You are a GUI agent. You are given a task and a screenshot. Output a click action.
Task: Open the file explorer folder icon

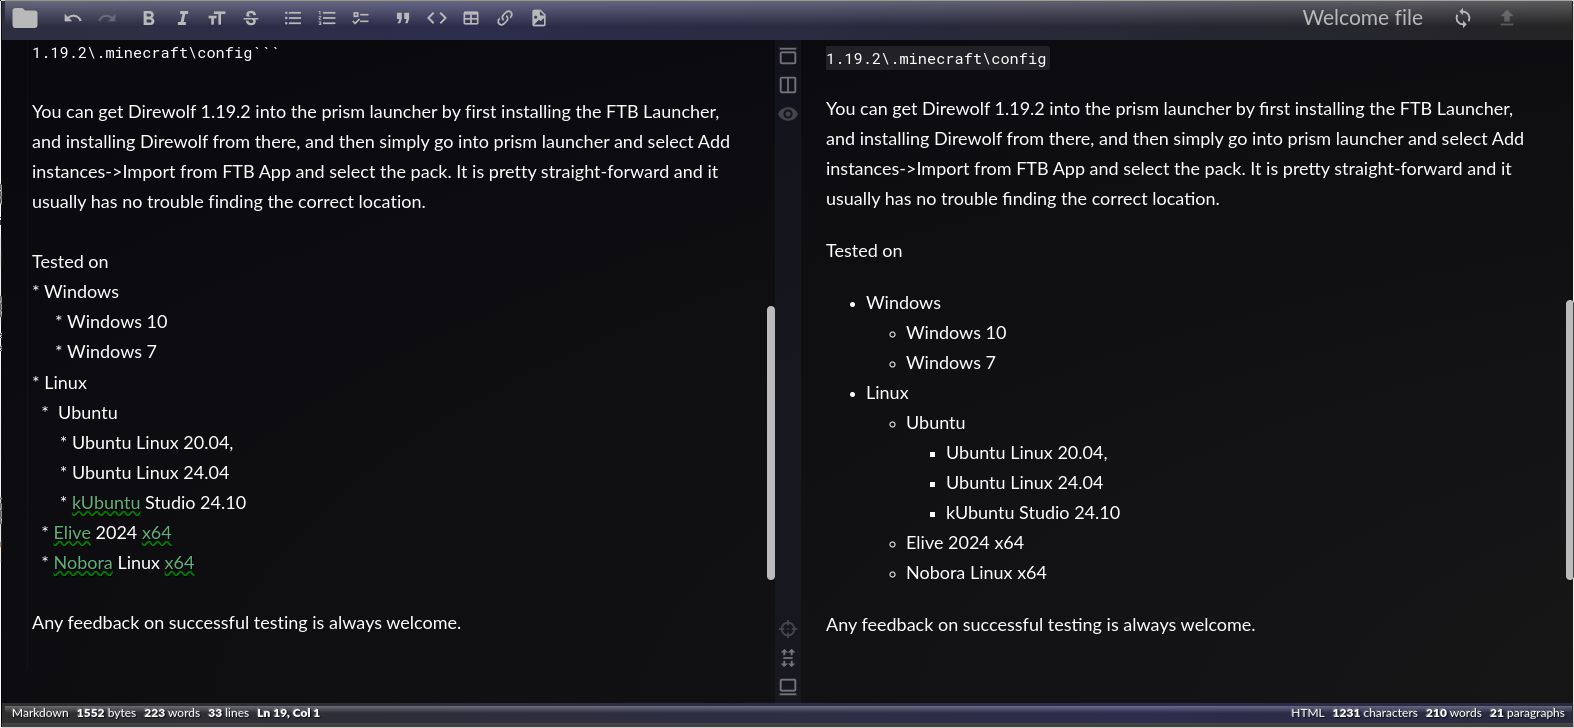click(24, 18)
